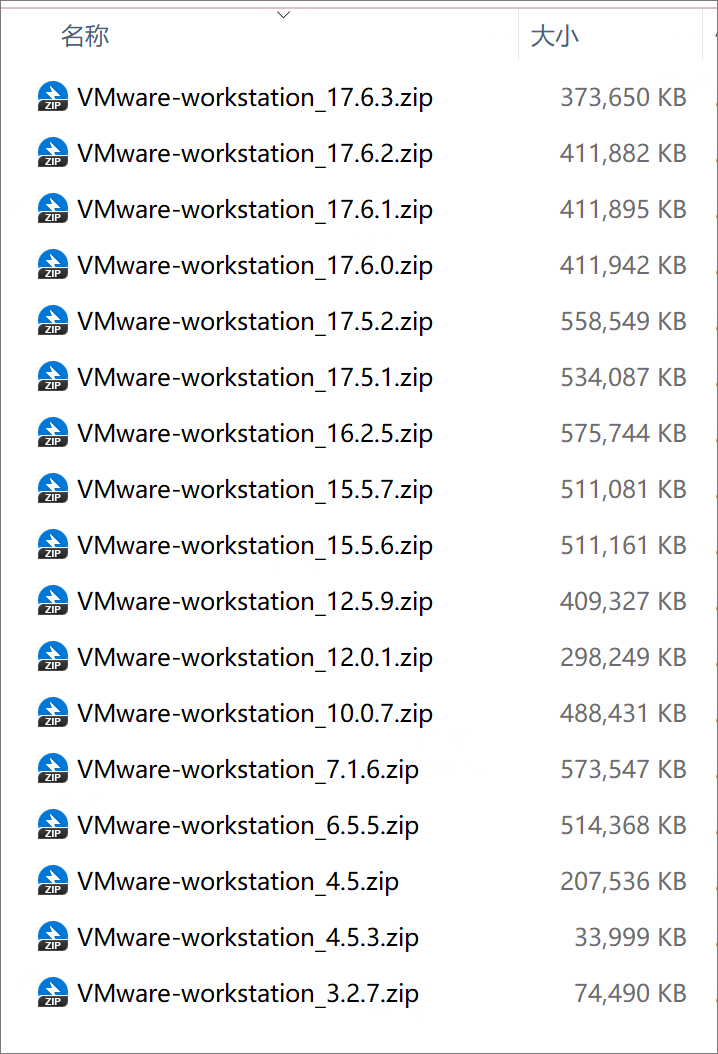Select VMware-workstation_15.5.7.zip in the list
The width and height of the screenshot is (718, 1054).
pyautogui.click(x=254, y=489)
